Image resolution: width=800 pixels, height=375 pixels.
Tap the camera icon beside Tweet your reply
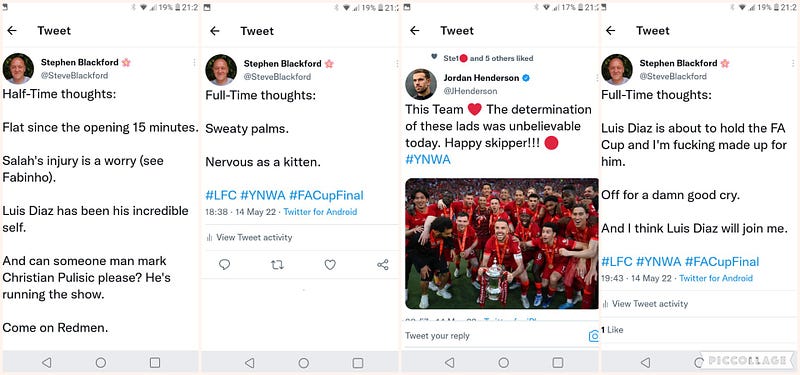[x=593, y=336]
